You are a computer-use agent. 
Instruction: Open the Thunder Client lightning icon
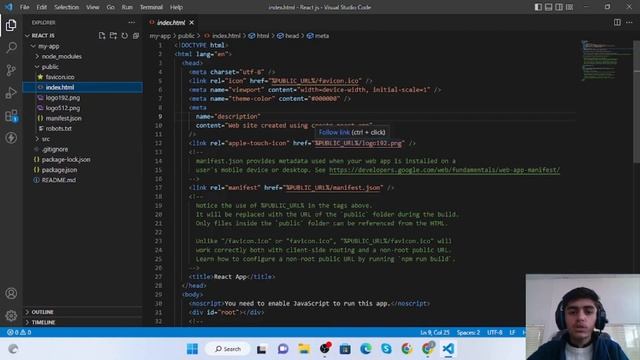click(11, 138)
